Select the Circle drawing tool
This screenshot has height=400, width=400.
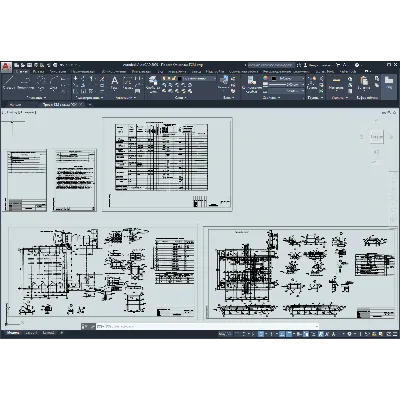(x=41, y=83)
